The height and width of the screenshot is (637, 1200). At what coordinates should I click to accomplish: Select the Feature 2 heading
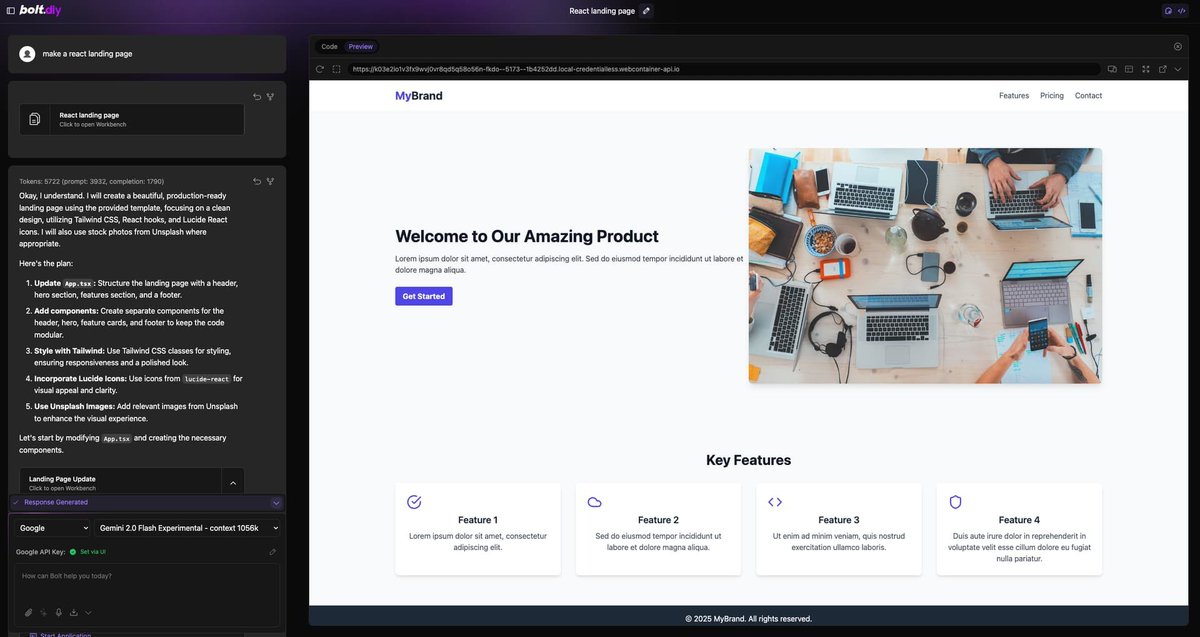coord(658,520)
